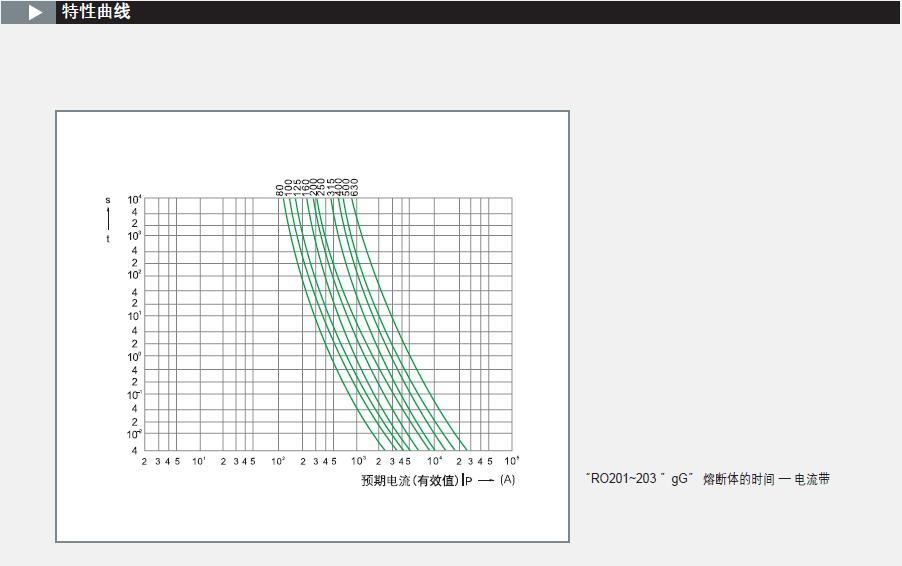The height and width of the screenshot is (566, 902).
Task: Click the white triangle arrow in header
Action: pos(36,13)
